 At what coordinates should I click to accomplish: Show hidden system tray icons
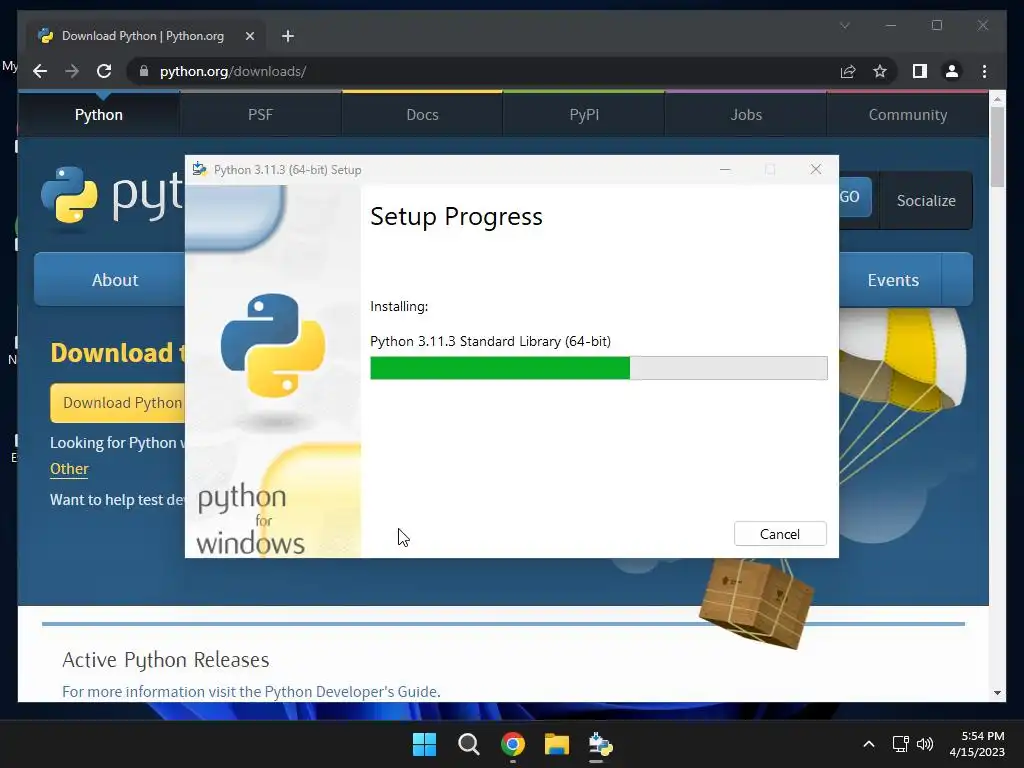pyautogui.click(x=869, y=744)
